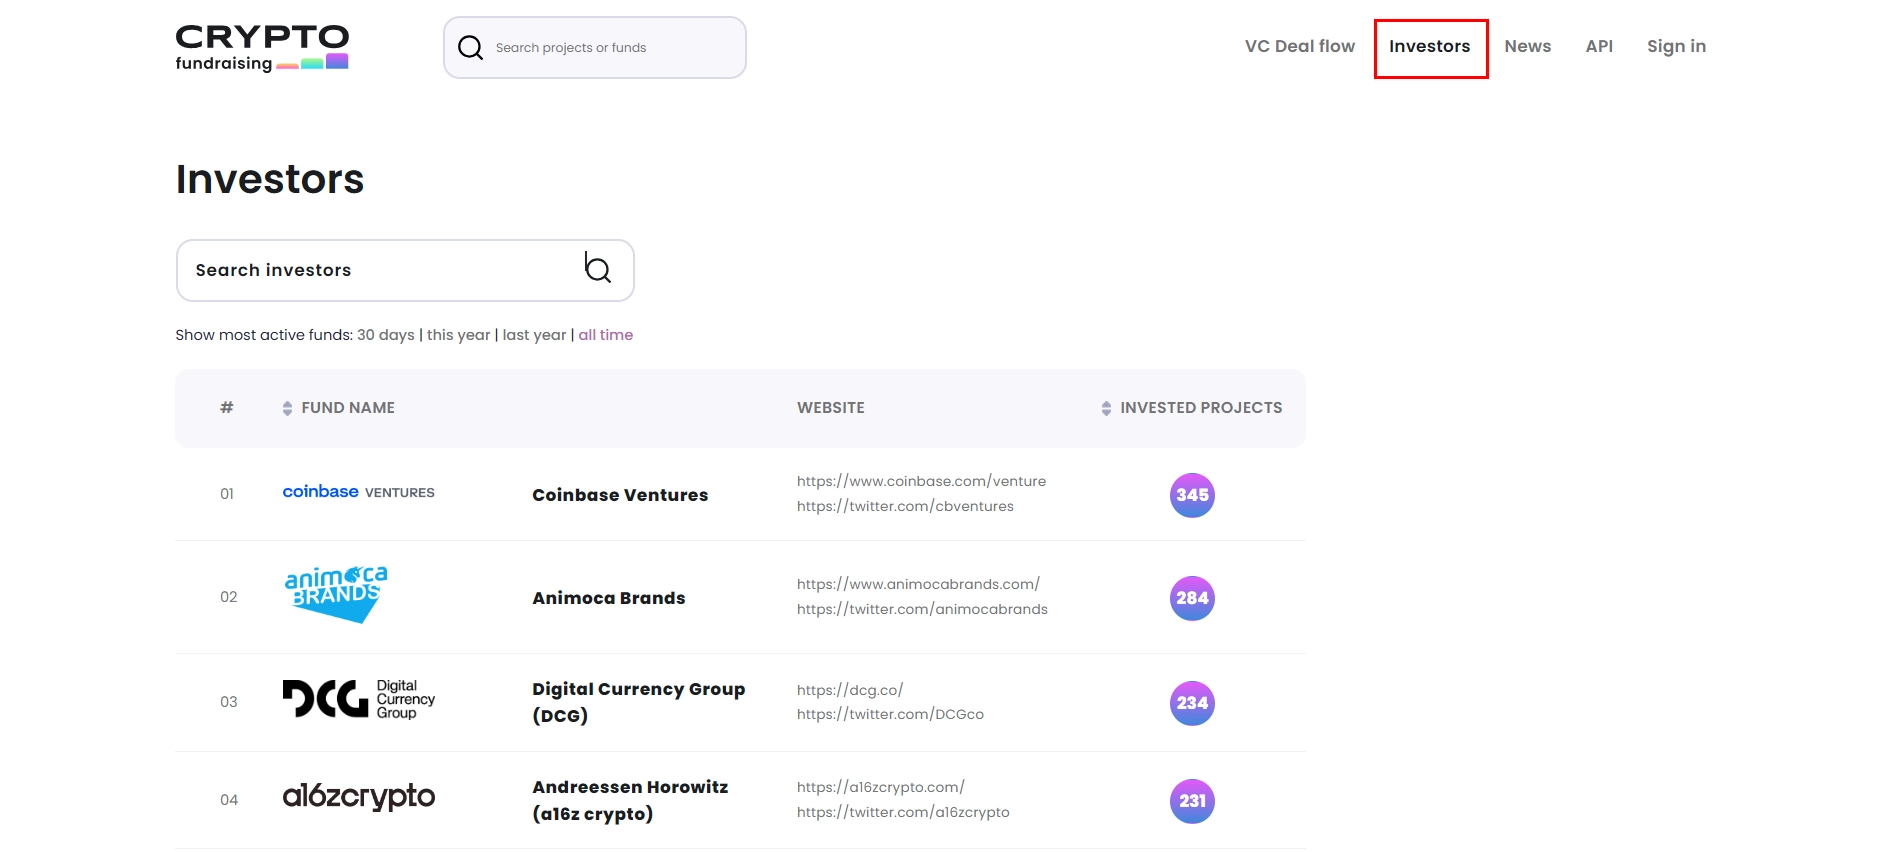The image size is (1893, 852).
Task: Open https://twitter.com/a16zcrypto link
Action: click(903, 812)
